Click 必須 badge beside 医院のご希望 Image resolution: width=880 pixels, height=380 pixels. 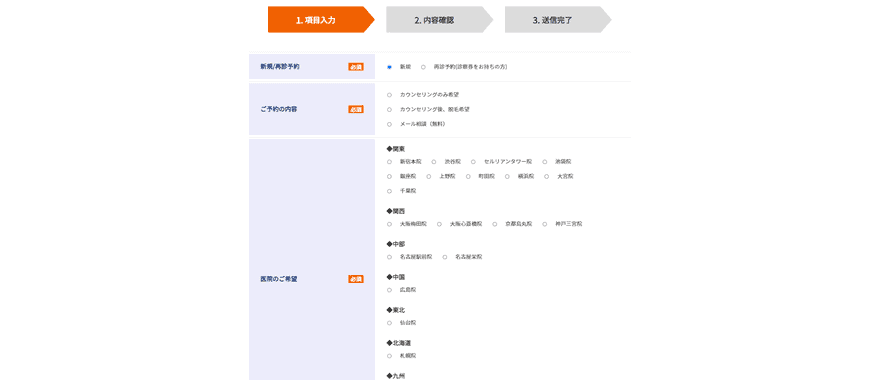tap(356, 279)
